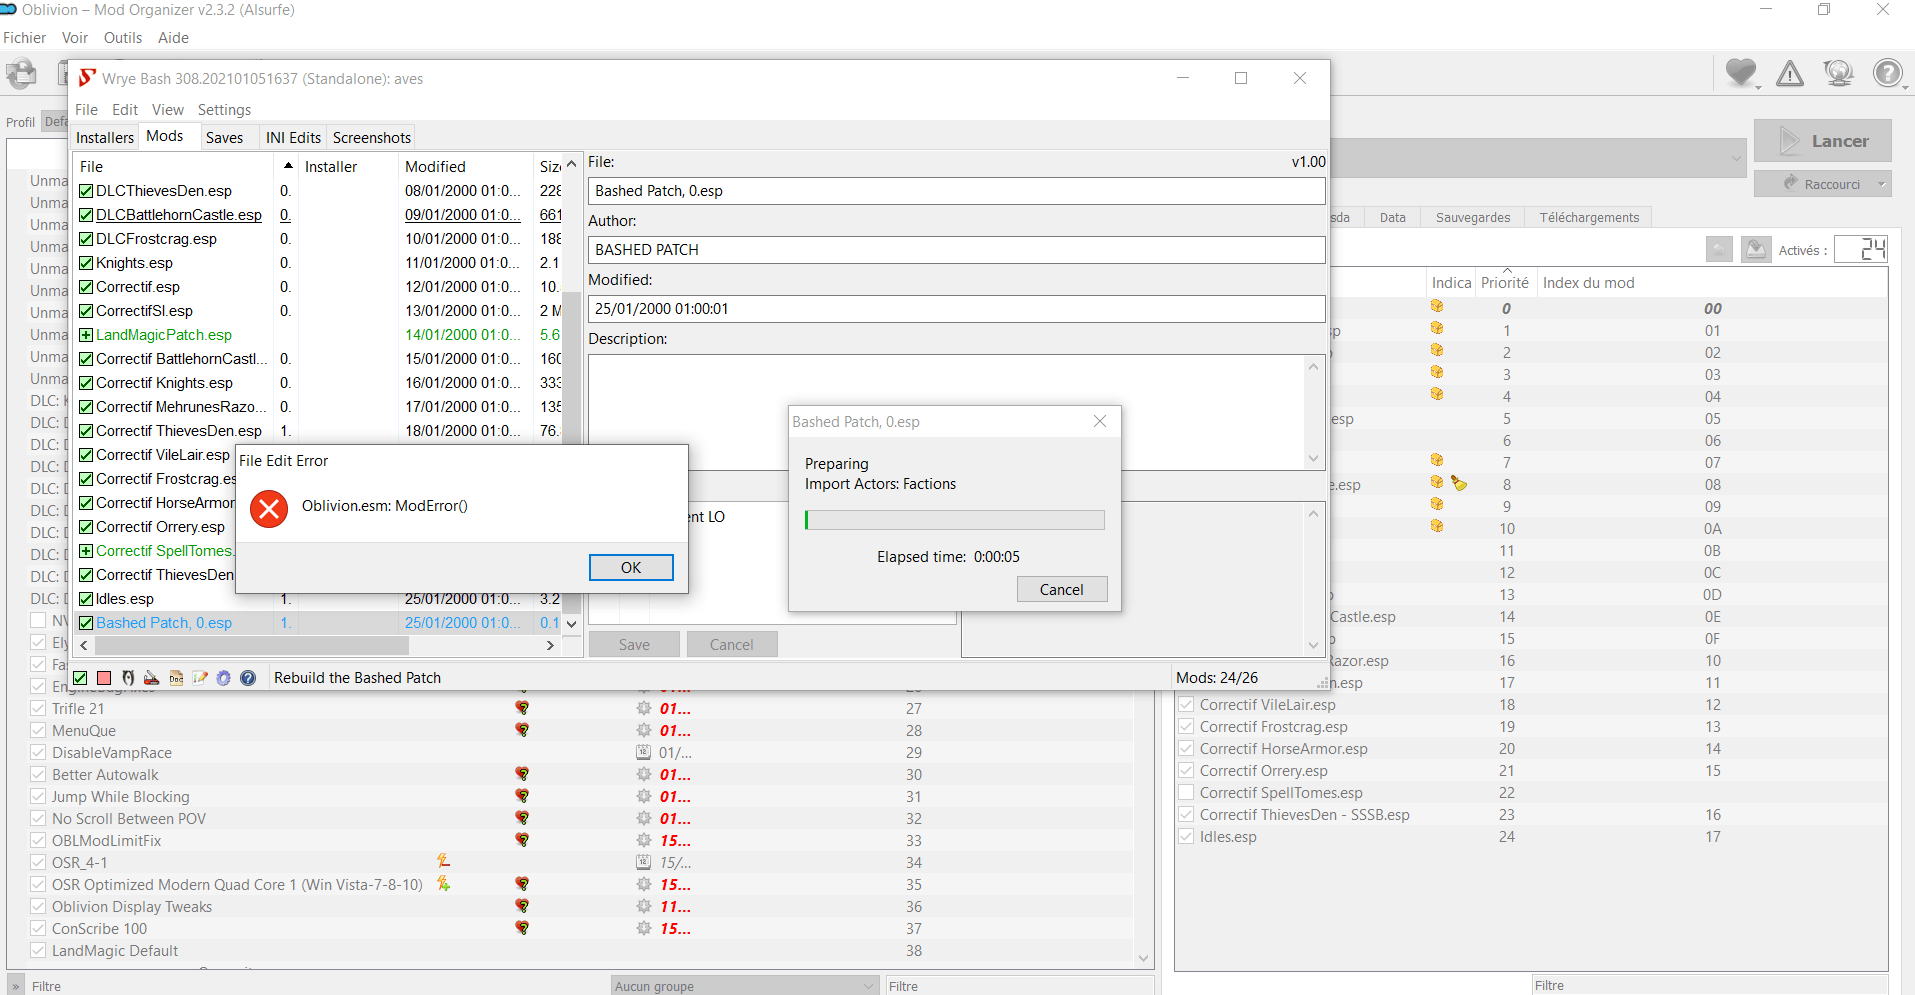Click the Auto-Quit checkbox icon in Wrye Bash status bar

[x=80, y=678]
